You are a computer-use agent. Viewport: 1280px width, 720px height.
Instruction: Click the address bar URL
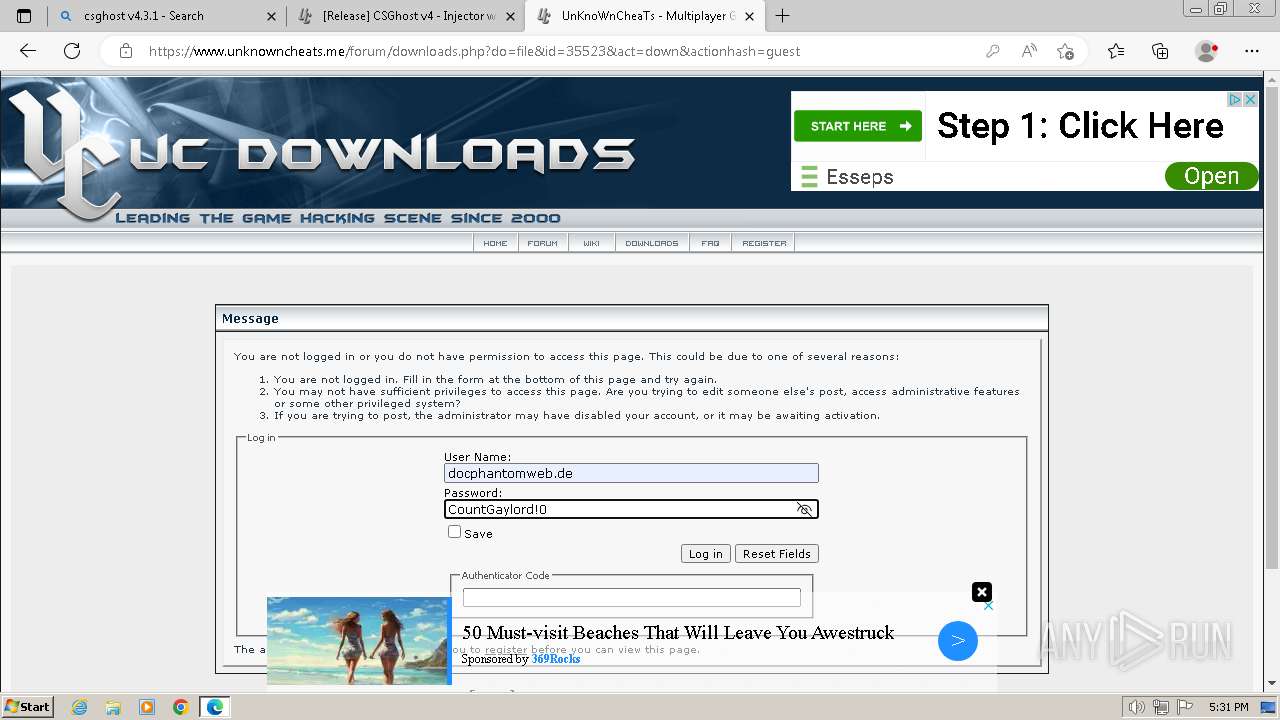[474, 51]
